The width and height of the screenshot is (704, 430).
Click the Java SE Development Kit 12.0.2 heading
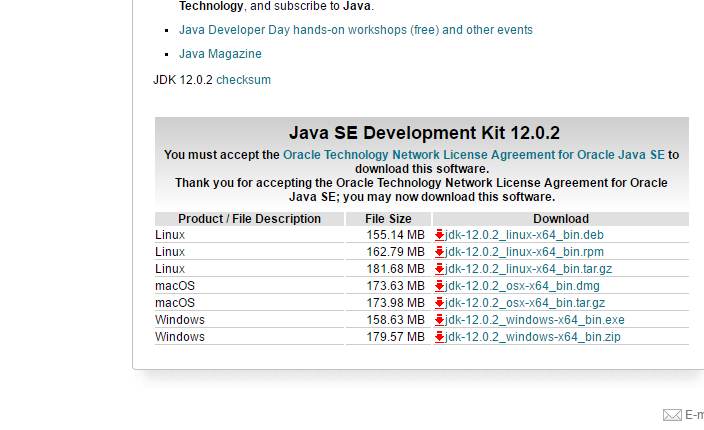point(424,133)
